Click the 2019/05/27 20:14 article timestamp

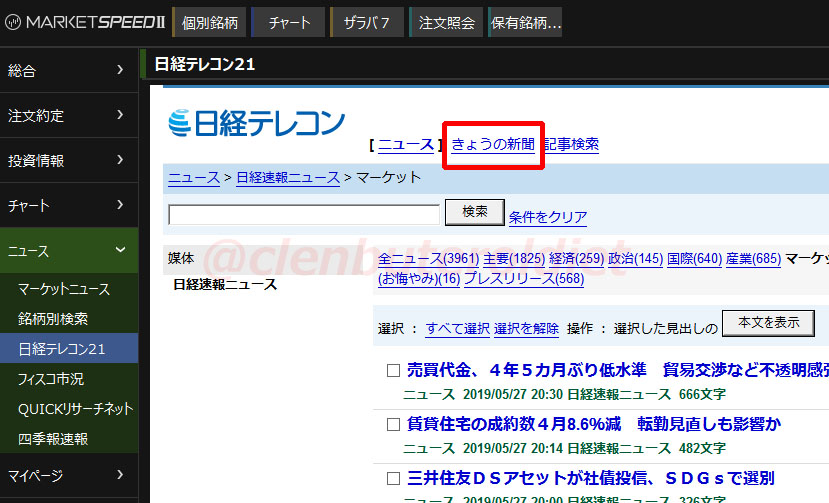512,449
